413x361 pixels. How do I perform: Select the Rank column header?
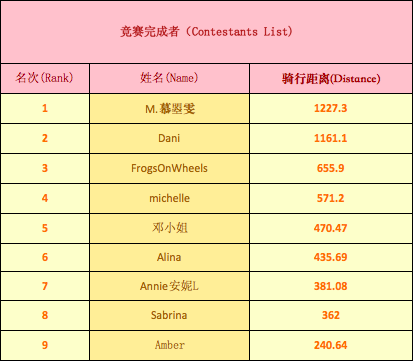click(x=45, y=78)
